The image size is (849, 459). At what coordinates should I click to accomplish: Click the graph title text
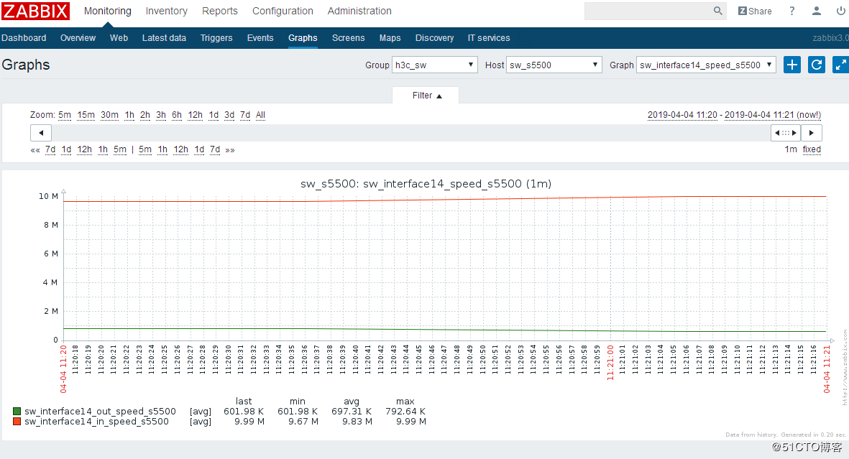tap(426, 184)
